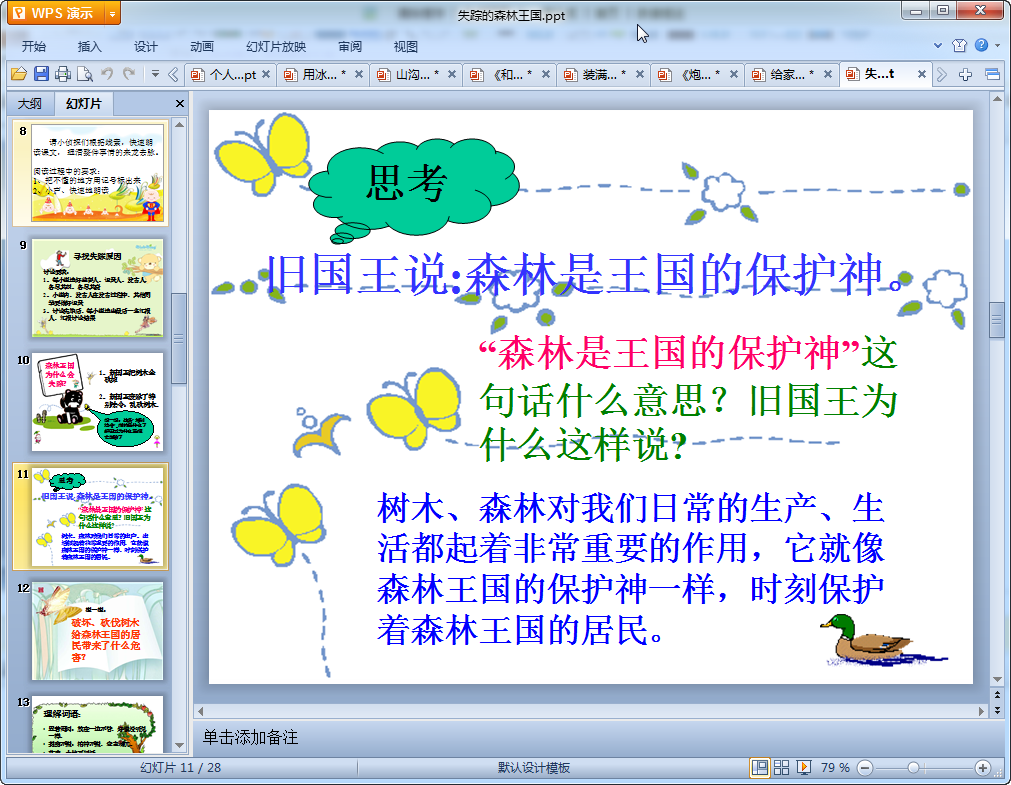Switch to 大纲 outline pane tab
Image resolution: width=1011 pixels, height=785 pixels.
30,103
